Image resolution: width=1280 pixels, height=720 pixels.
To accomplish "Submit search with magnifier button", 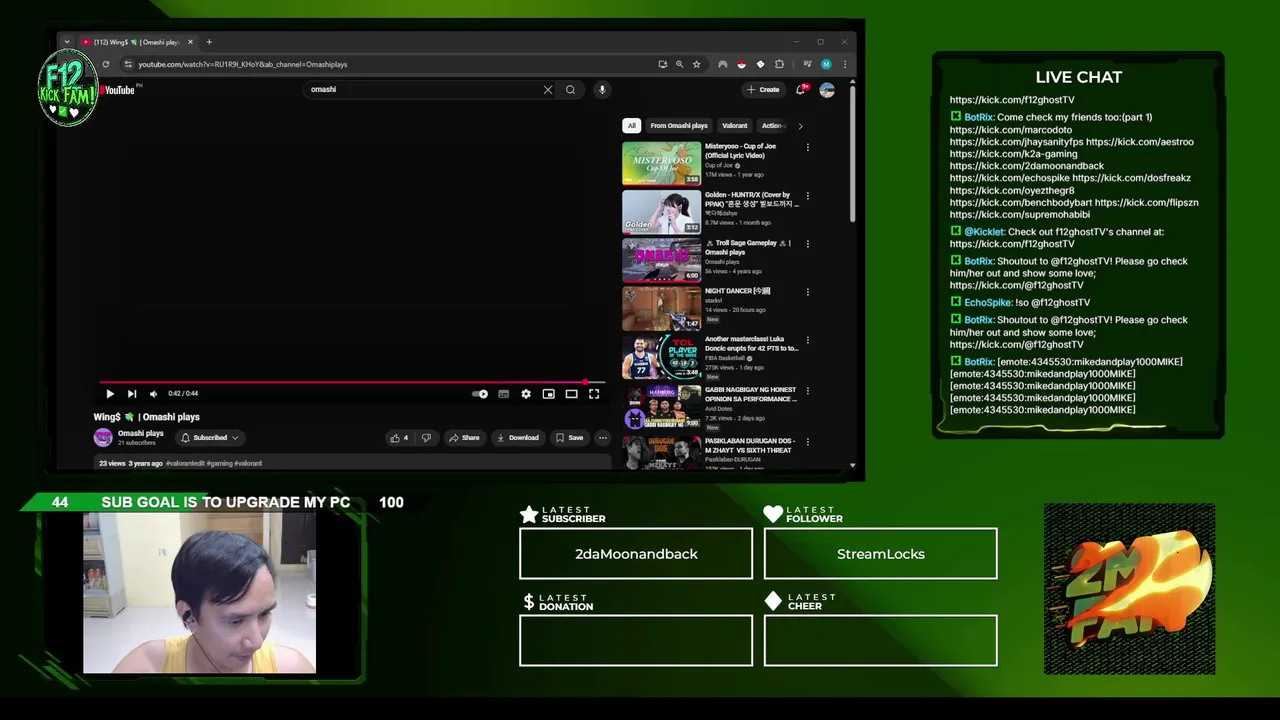I will pyautogui.click(x=570, y=90).
